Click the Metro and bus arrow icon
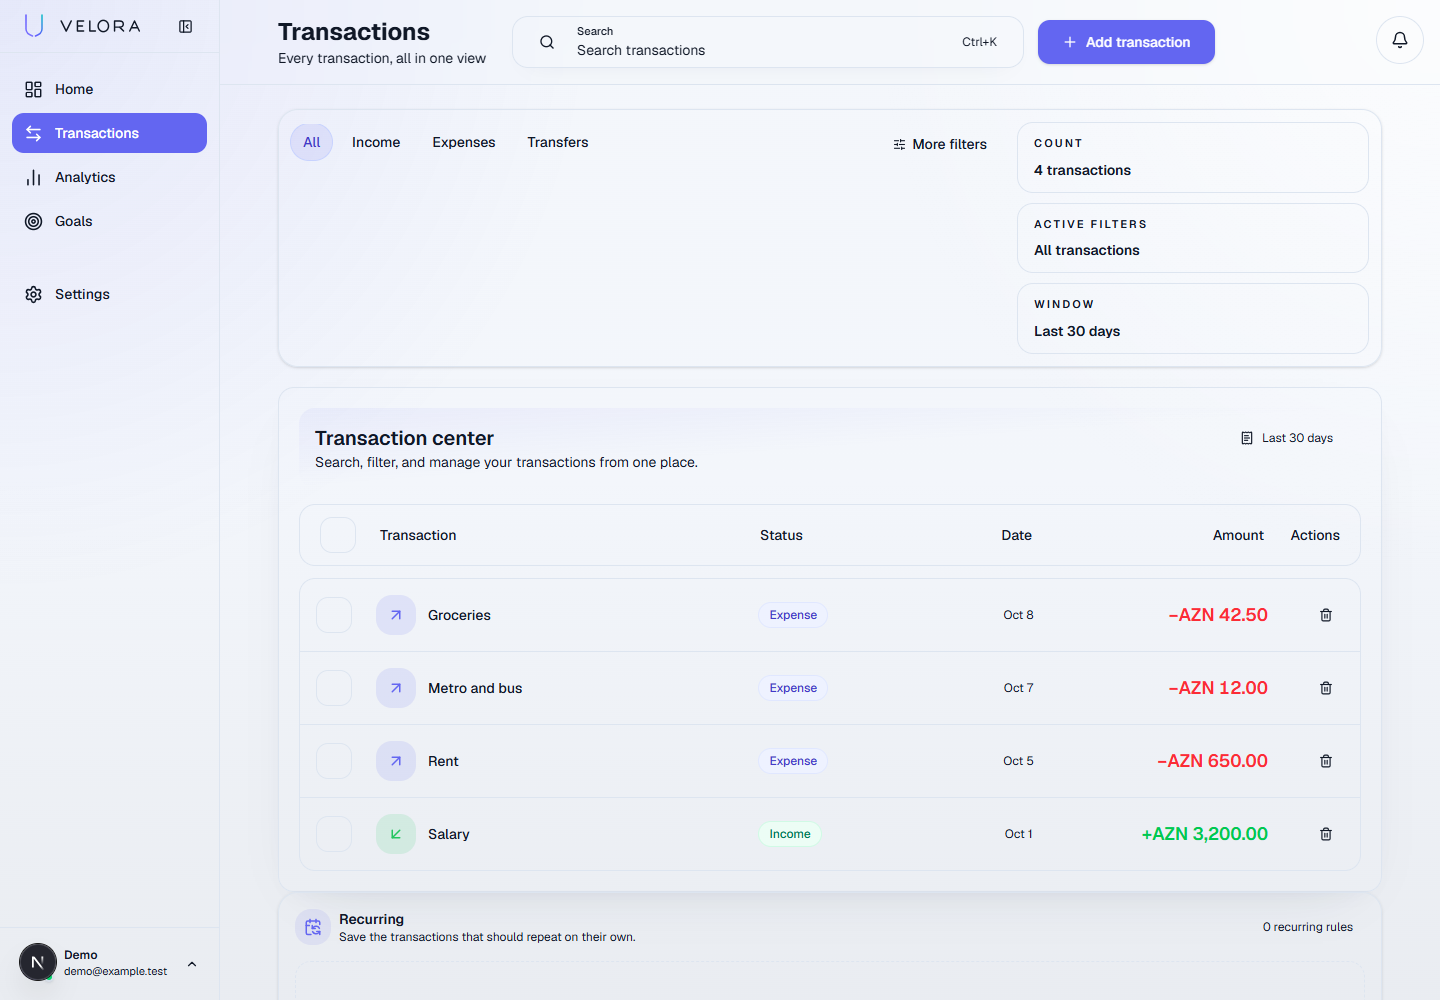 (x=396, y=688)
